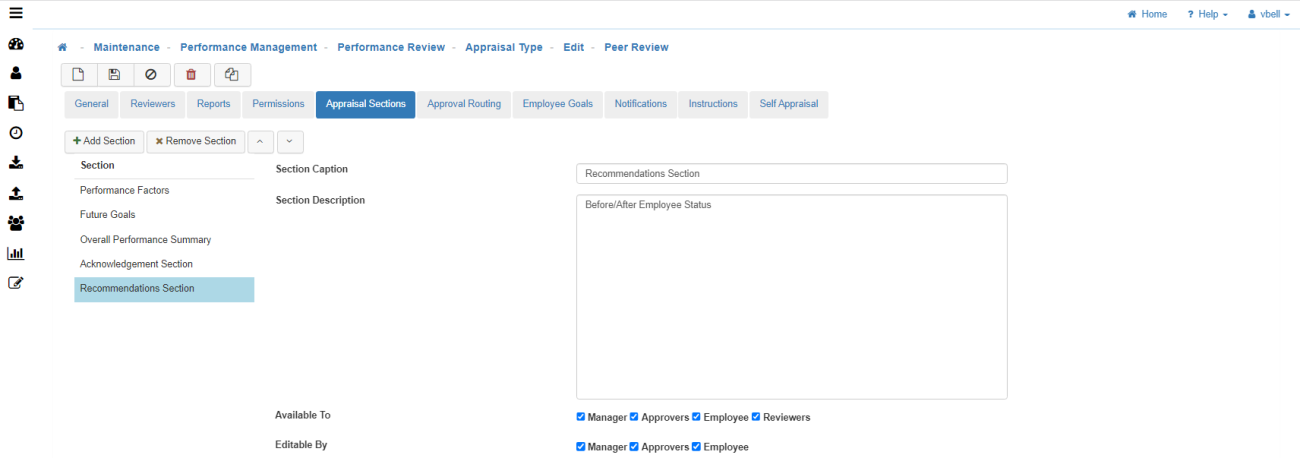Click the dashboard gauge icon in the sidebar

pos(16,44)
